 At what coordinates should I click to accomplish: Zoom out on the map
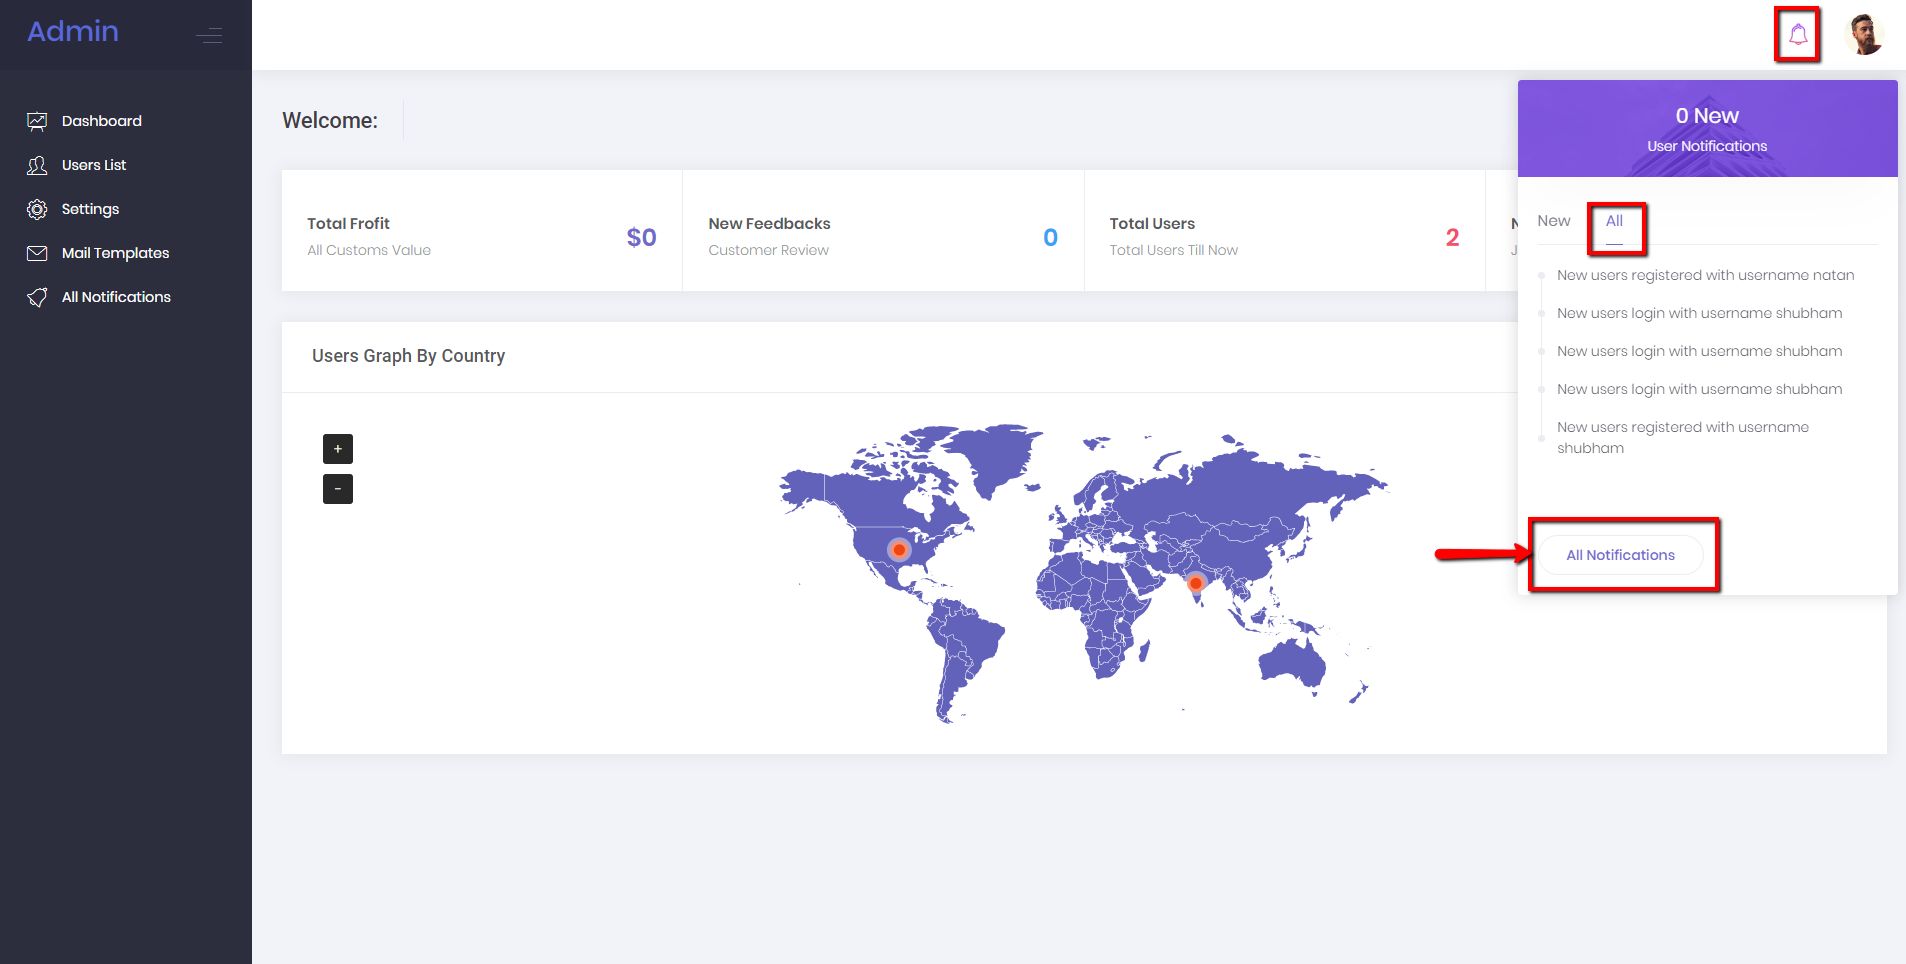(338, 489)
